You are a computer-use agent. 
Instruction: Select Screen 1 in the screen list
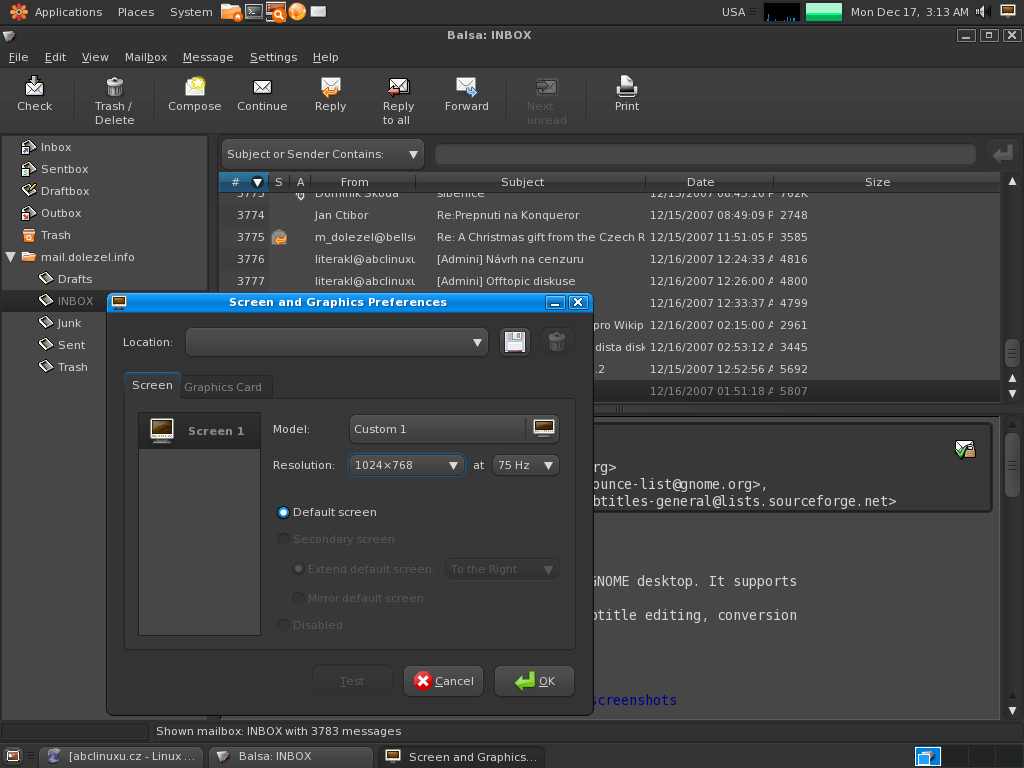[x=199, y=431]
